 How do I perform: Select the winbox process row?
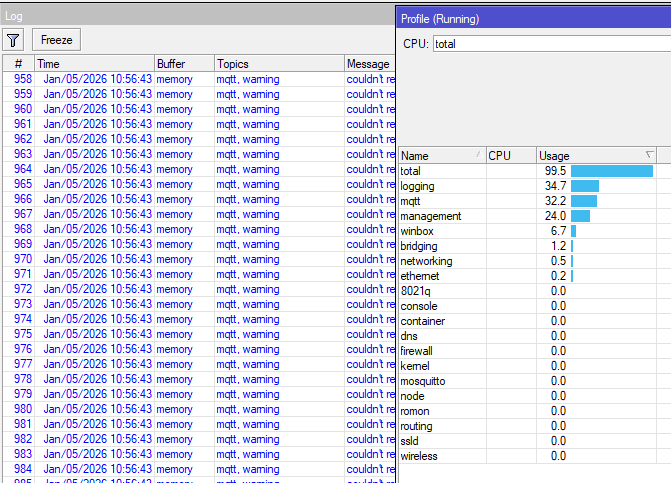535,231
